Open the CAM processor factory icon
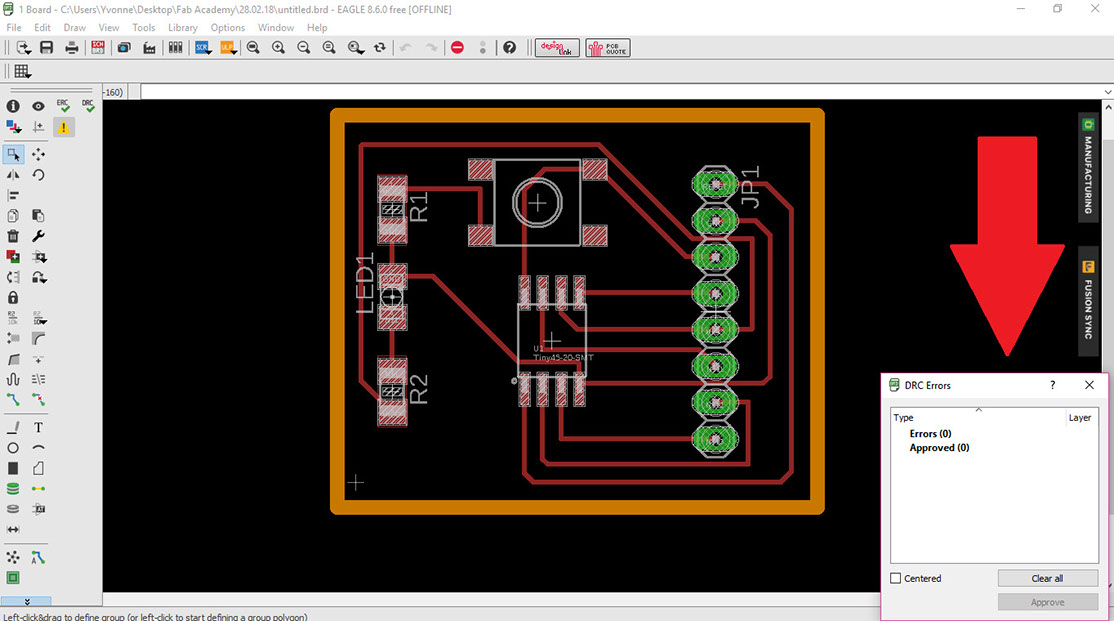Image resolution: width=1114 pixels, height=621 pixels. [149, 48]
